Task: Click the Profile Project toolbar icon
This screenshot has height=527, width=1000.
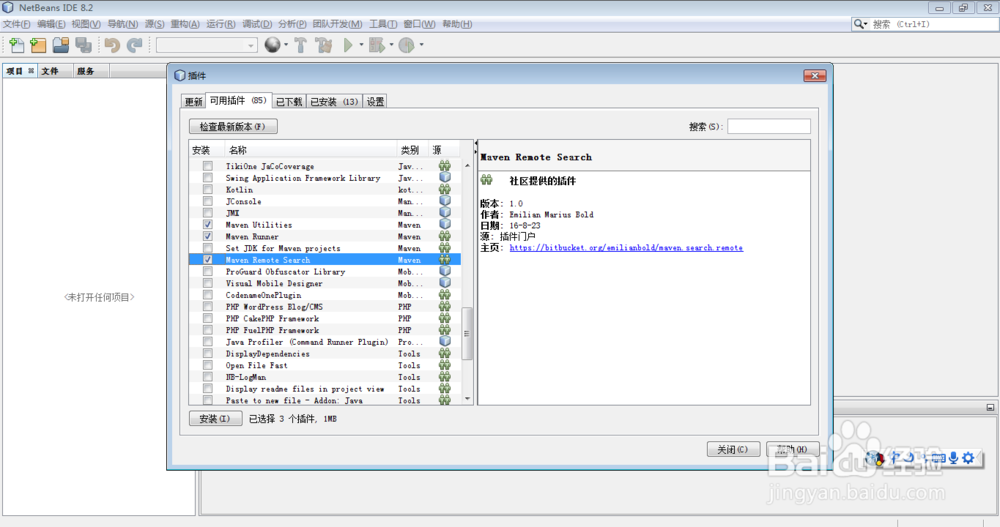Action: [x=406, y=45]
